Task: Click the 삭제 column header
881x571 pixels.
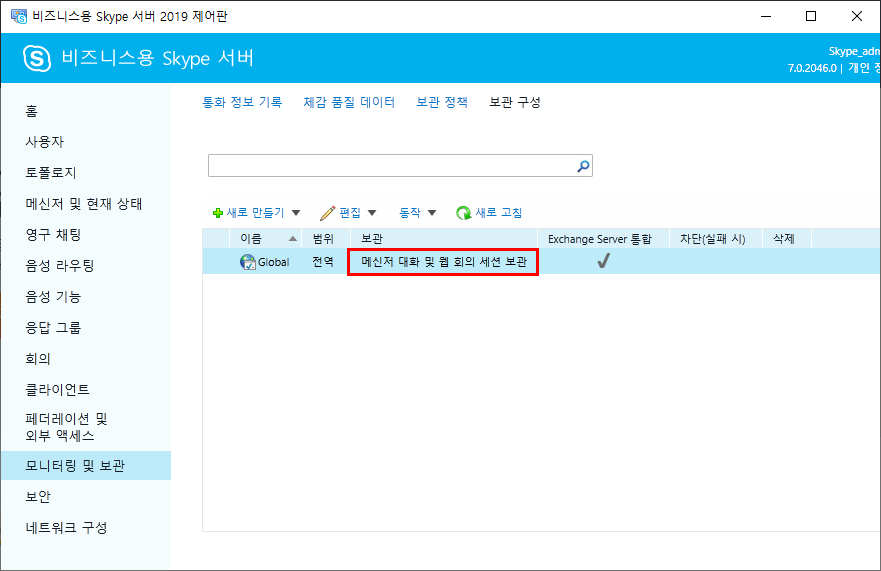Action: 787,239
